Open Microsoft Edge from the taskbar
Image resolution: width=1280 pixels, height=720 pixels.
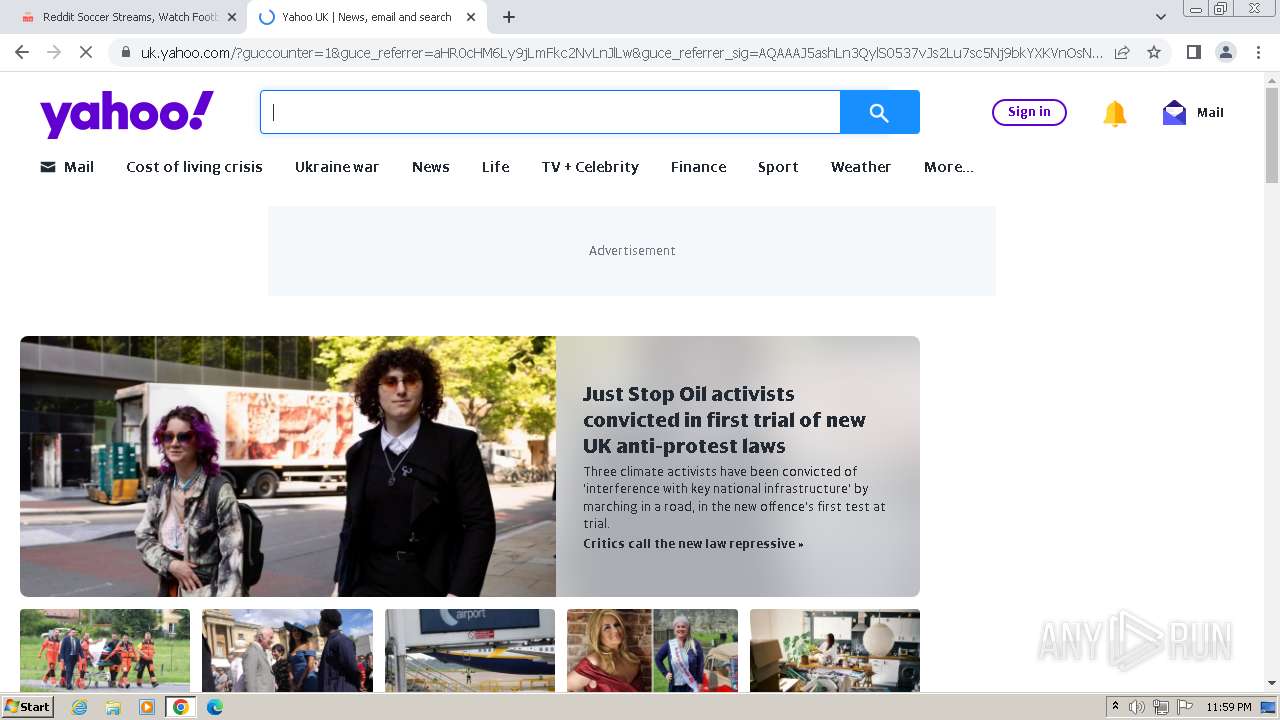pos(215,707)
